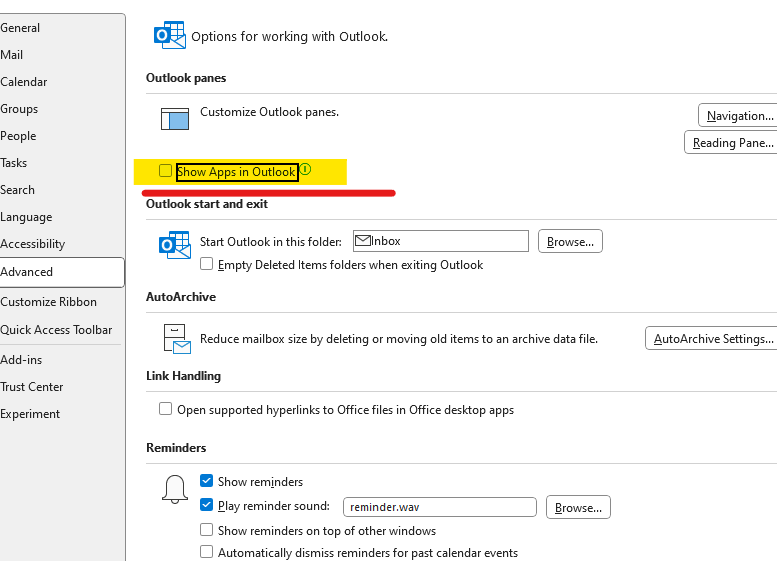Select the Advanced options category

pyautogui.click(x=62, y=272)
